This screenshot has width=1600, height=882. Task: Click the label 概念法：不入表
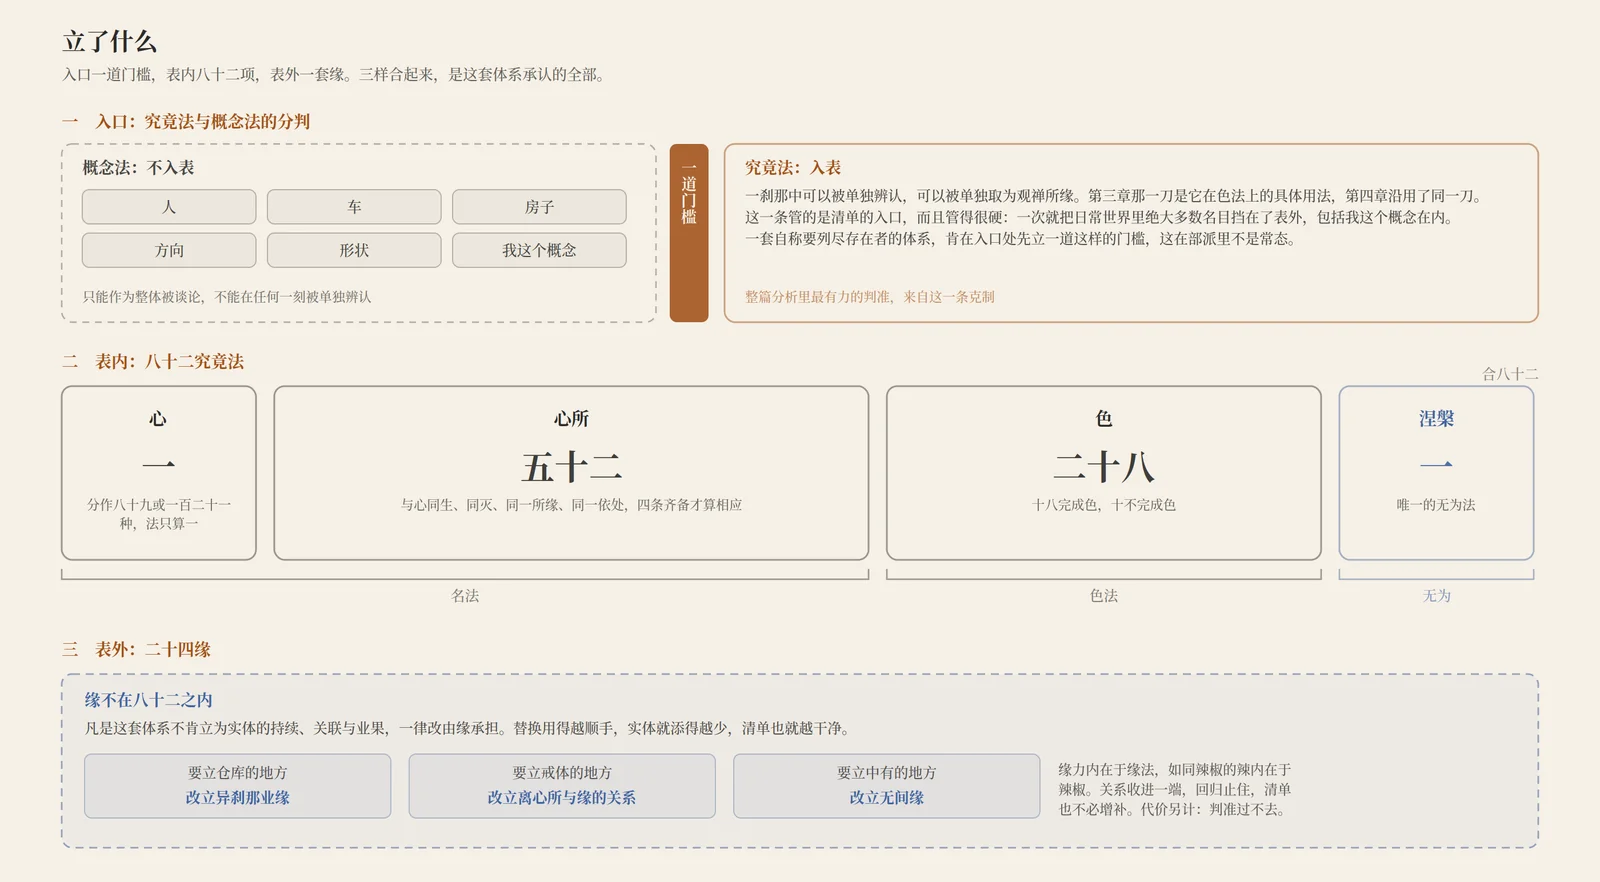click(x=138, y=167)
